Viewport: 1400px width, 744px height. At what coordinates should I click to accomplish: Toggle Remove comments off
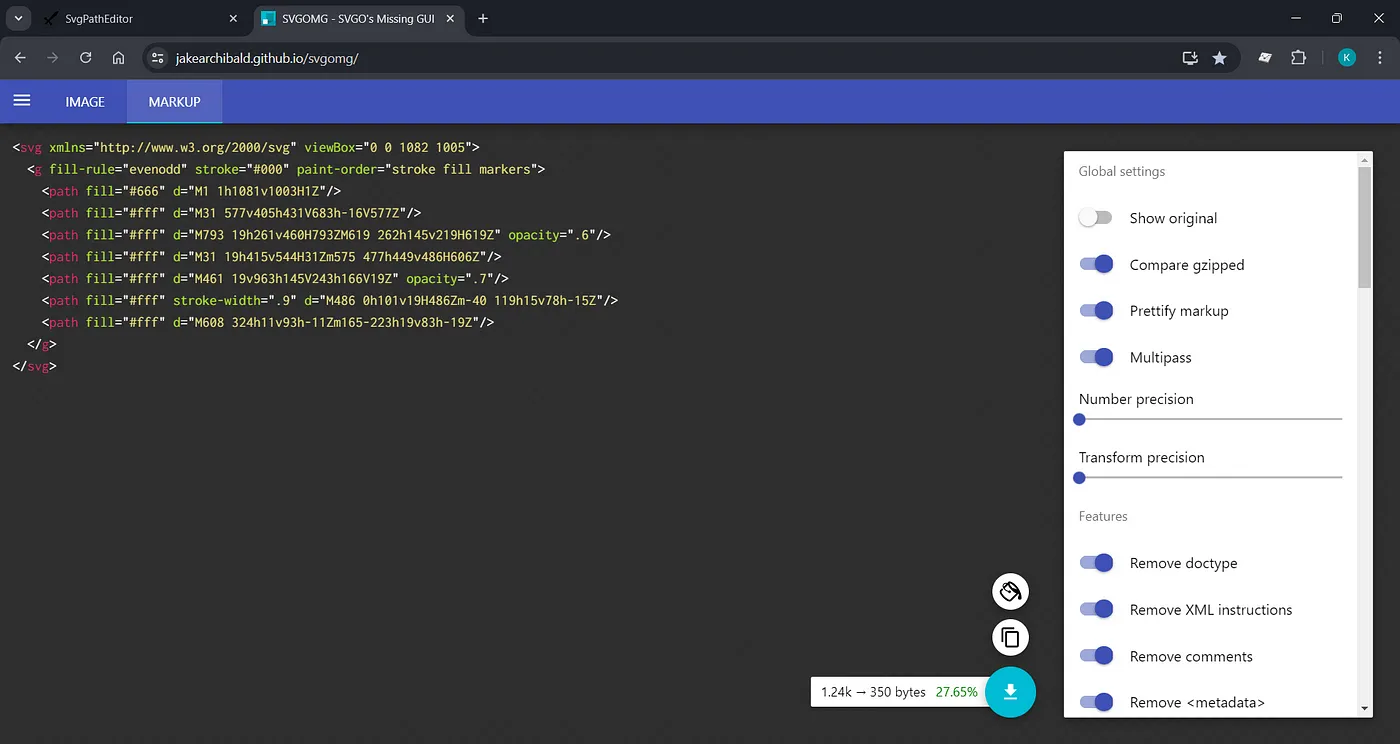(1096, 656)
